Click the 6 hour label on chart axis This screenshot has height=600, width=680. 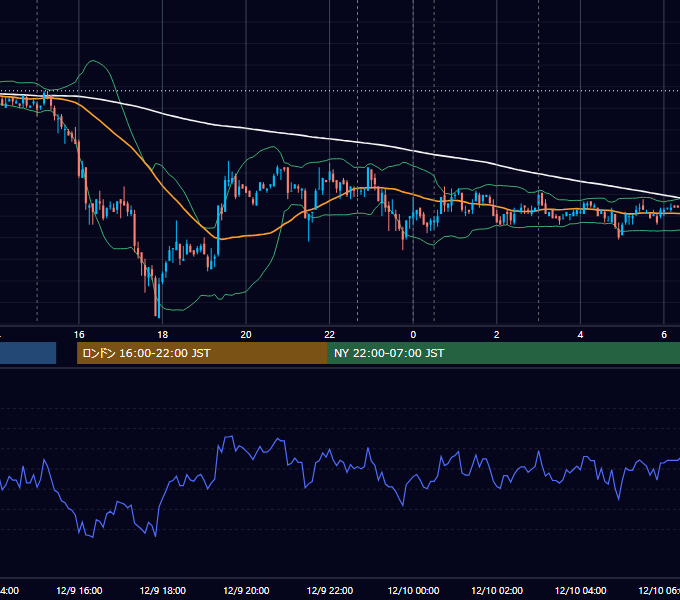664,335
